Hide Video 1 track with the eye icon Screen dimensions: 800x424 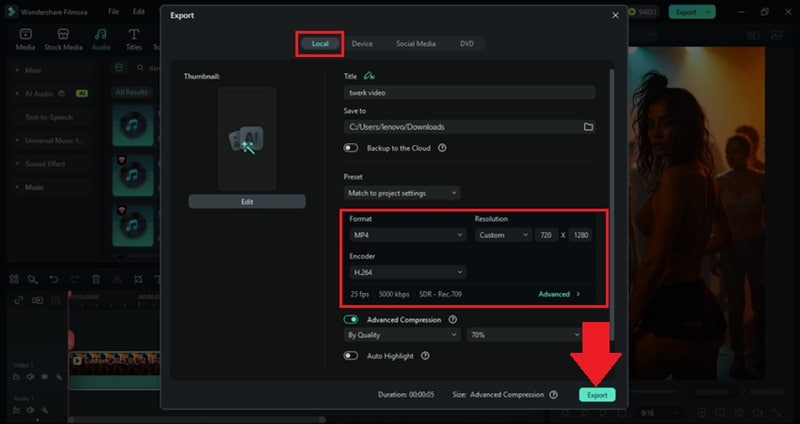pyautogui.click(x=44, y=377)
